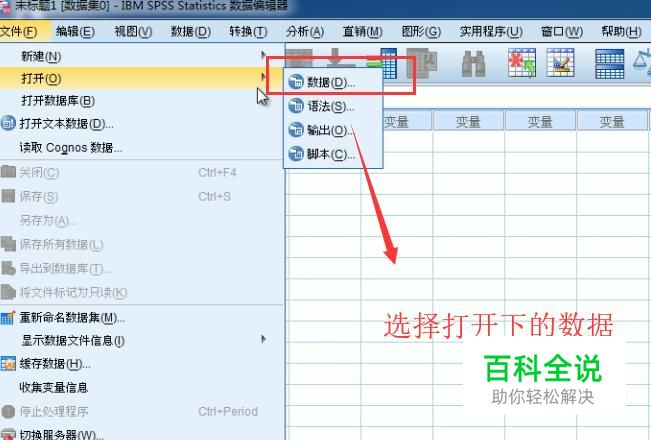This screenshot has width=651, height=440.
Task: Click the Split File toolbar icon
Action: click(609, 64)
